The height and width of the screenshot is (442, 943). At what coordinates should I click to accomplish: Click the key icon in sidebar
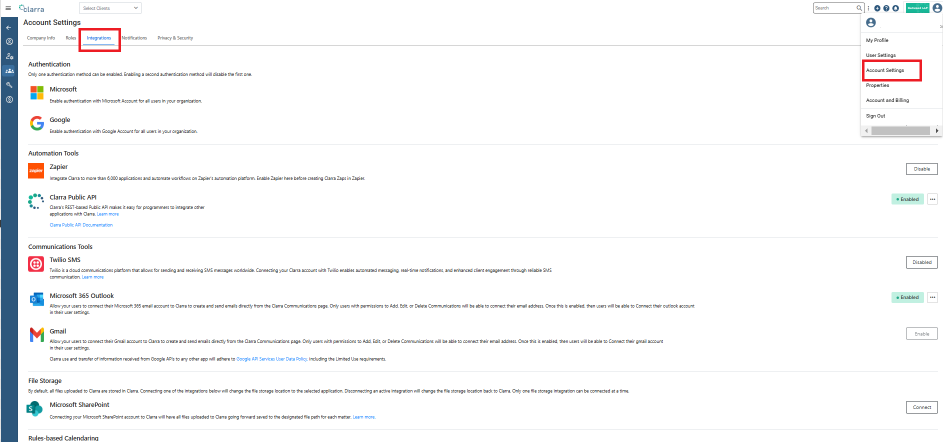(9, 85)
